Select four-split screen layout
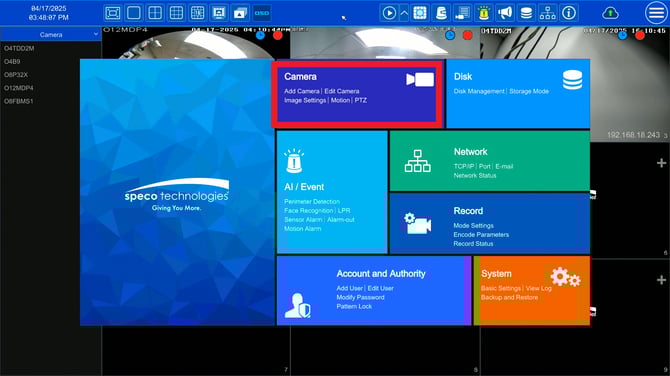670x376 pixels. 155,13
